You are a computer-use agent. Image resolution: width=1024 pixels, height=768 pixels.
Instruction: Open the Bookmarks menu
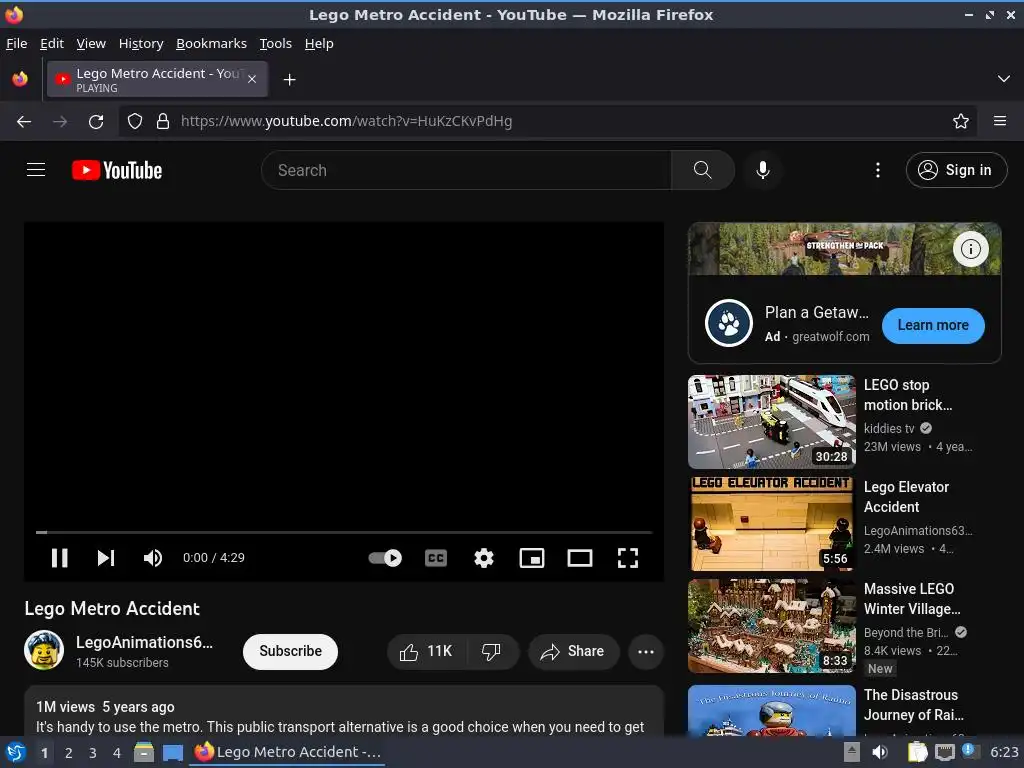point(211,43)
